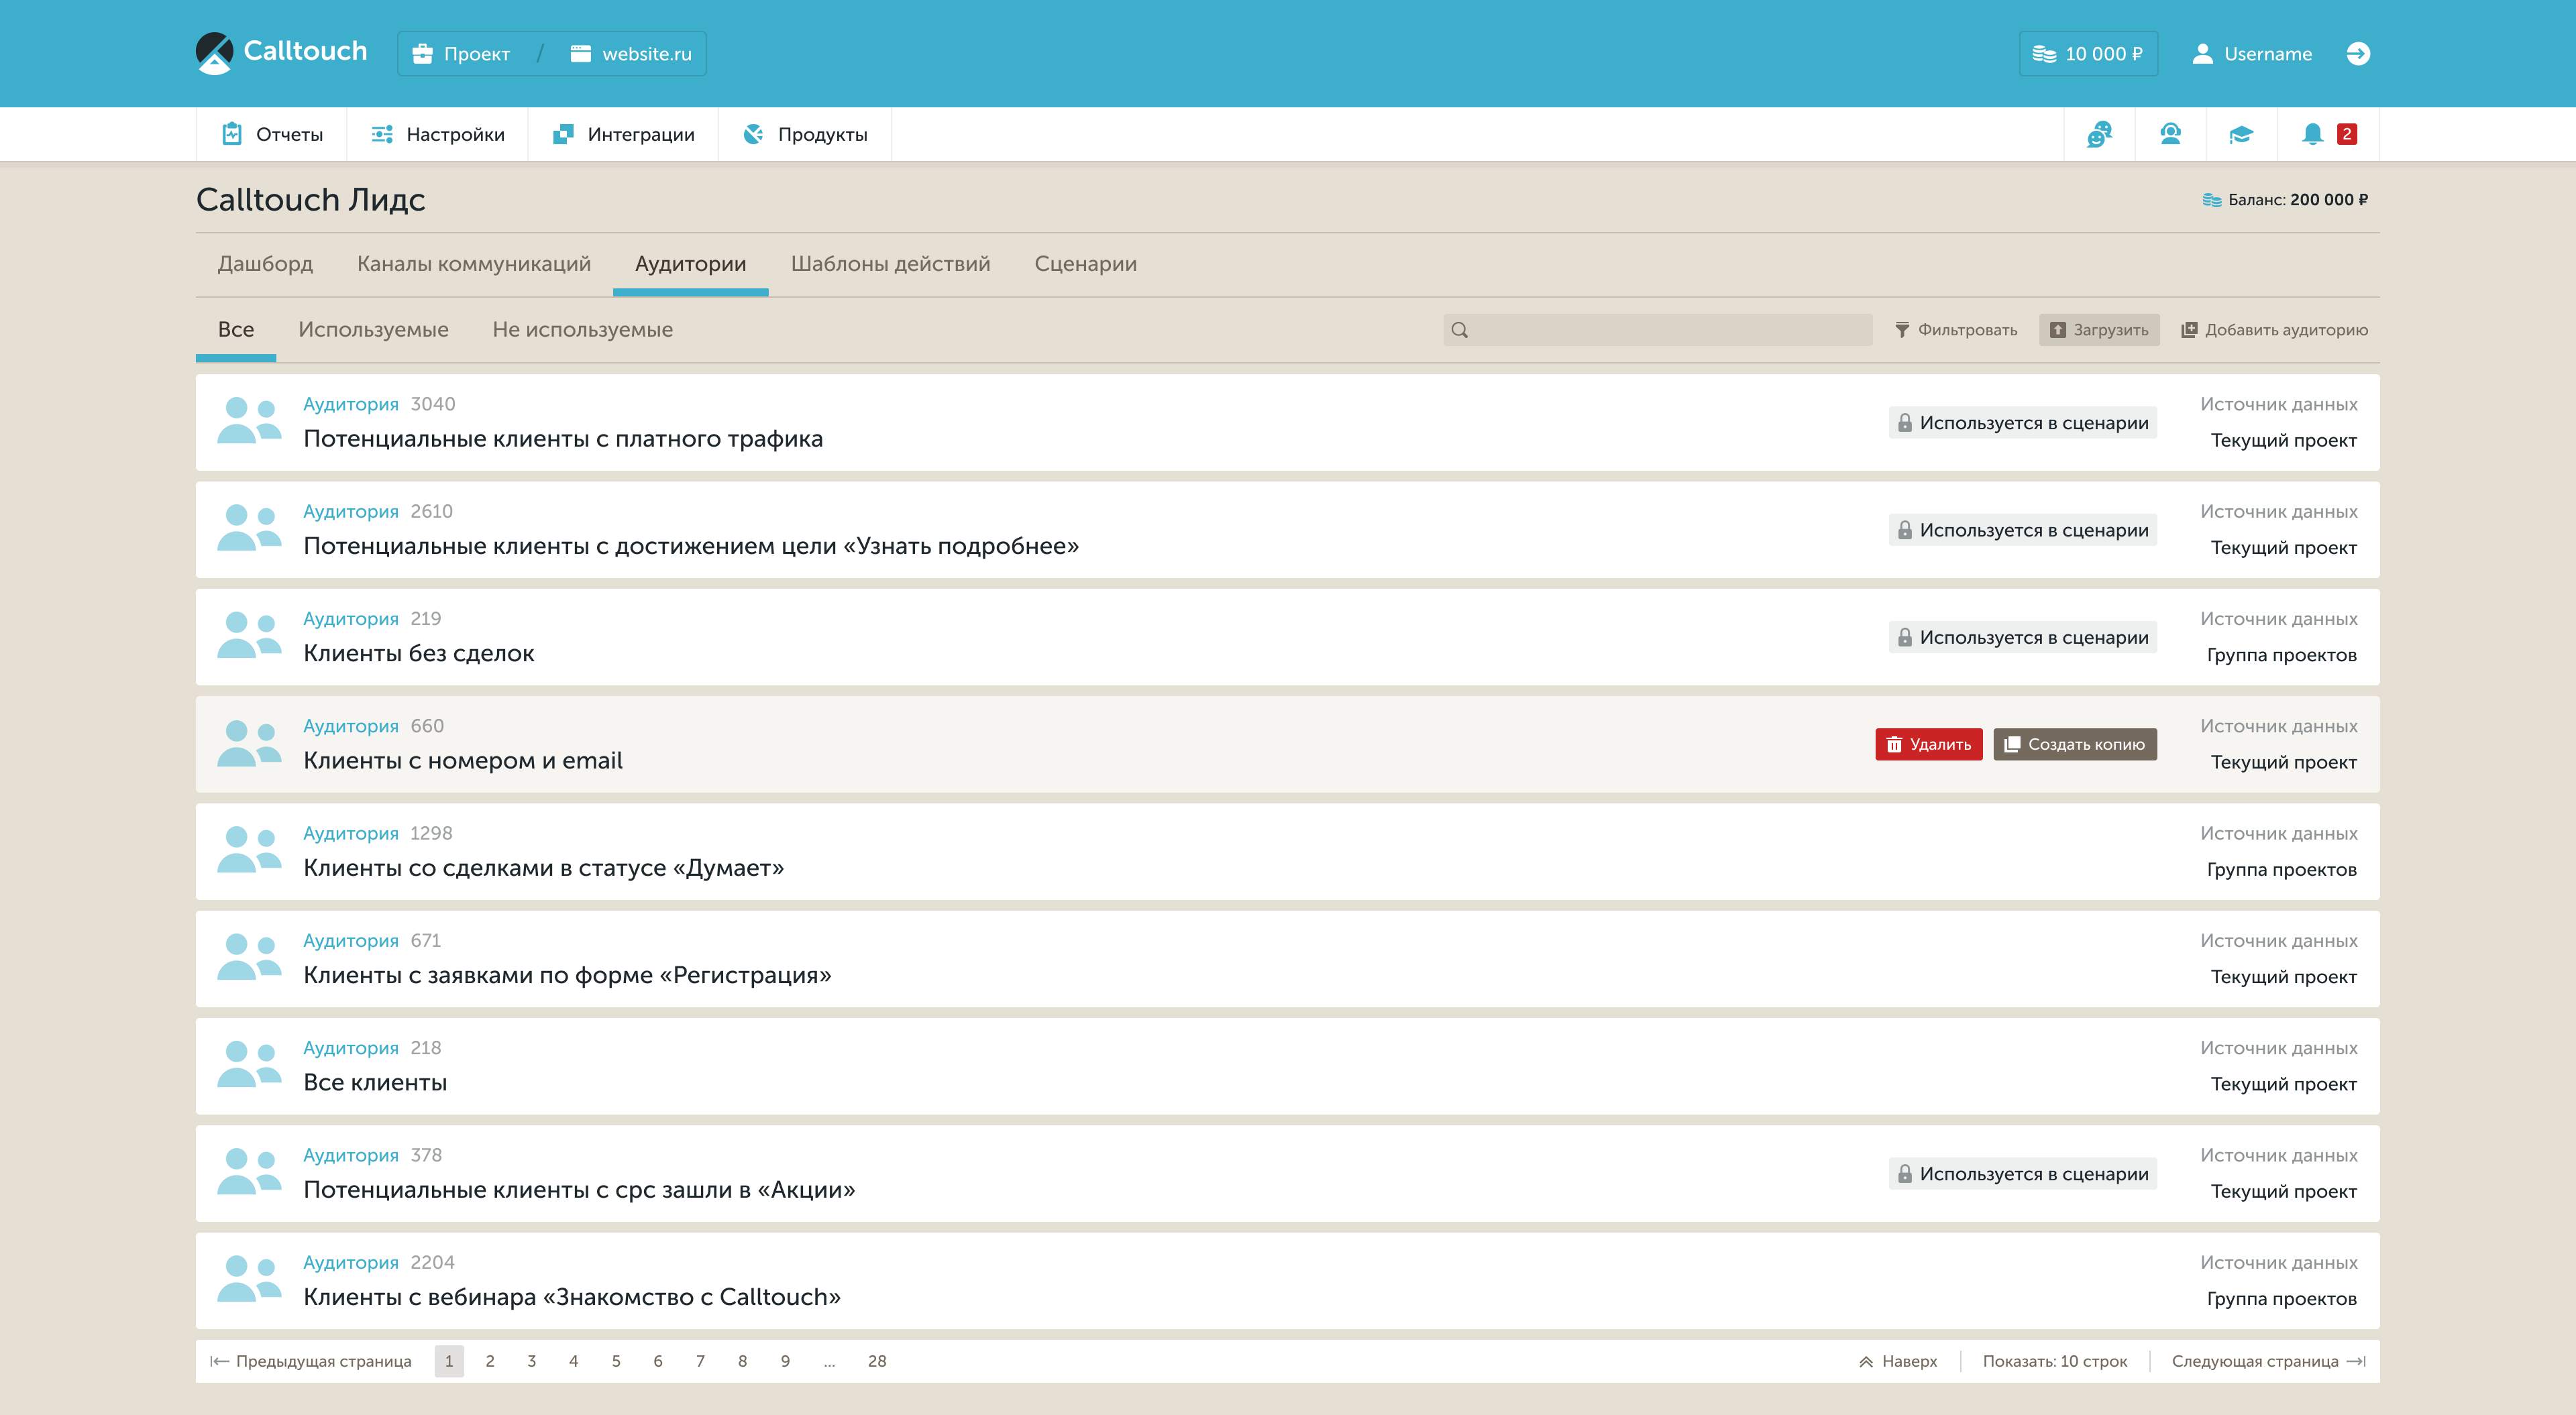The width and height of the screenshot is (2576, 1415).
Task: Select the Все filter tab
Action: click(x=236, y=330)
